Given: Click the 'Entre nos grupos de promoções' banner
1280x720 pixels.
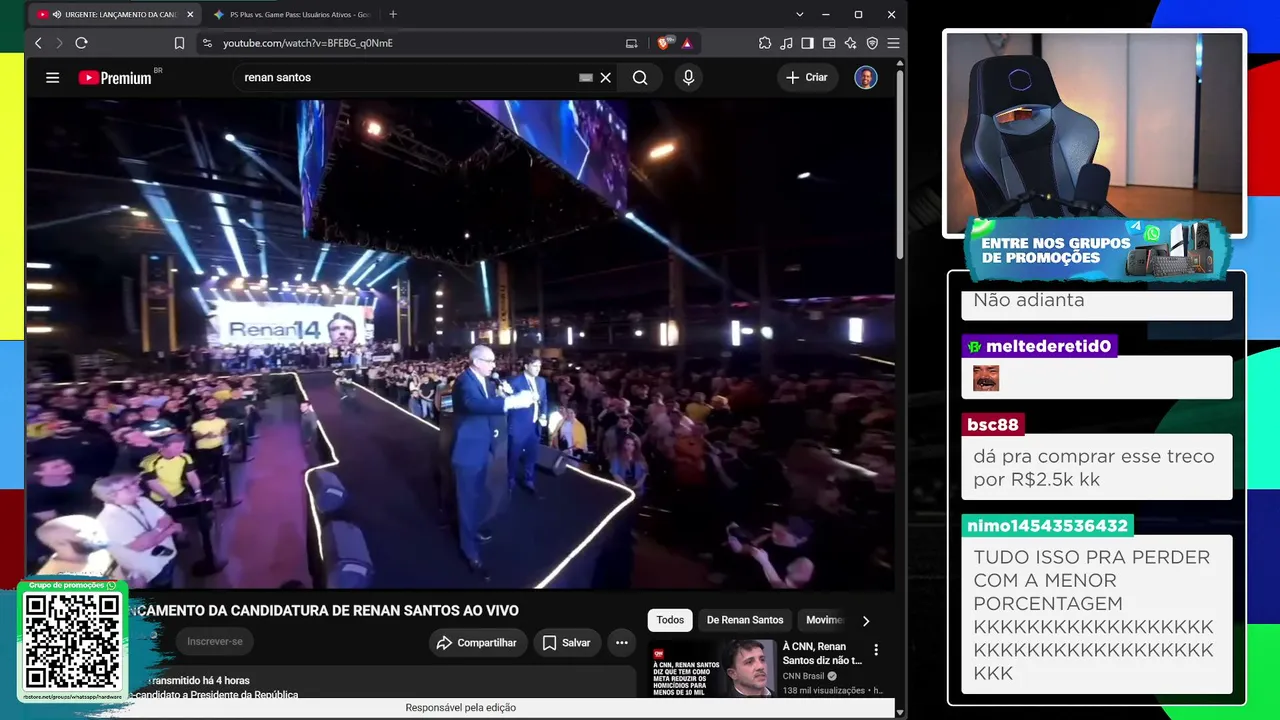Looking at the screenshot, I should coord(1096,249).
